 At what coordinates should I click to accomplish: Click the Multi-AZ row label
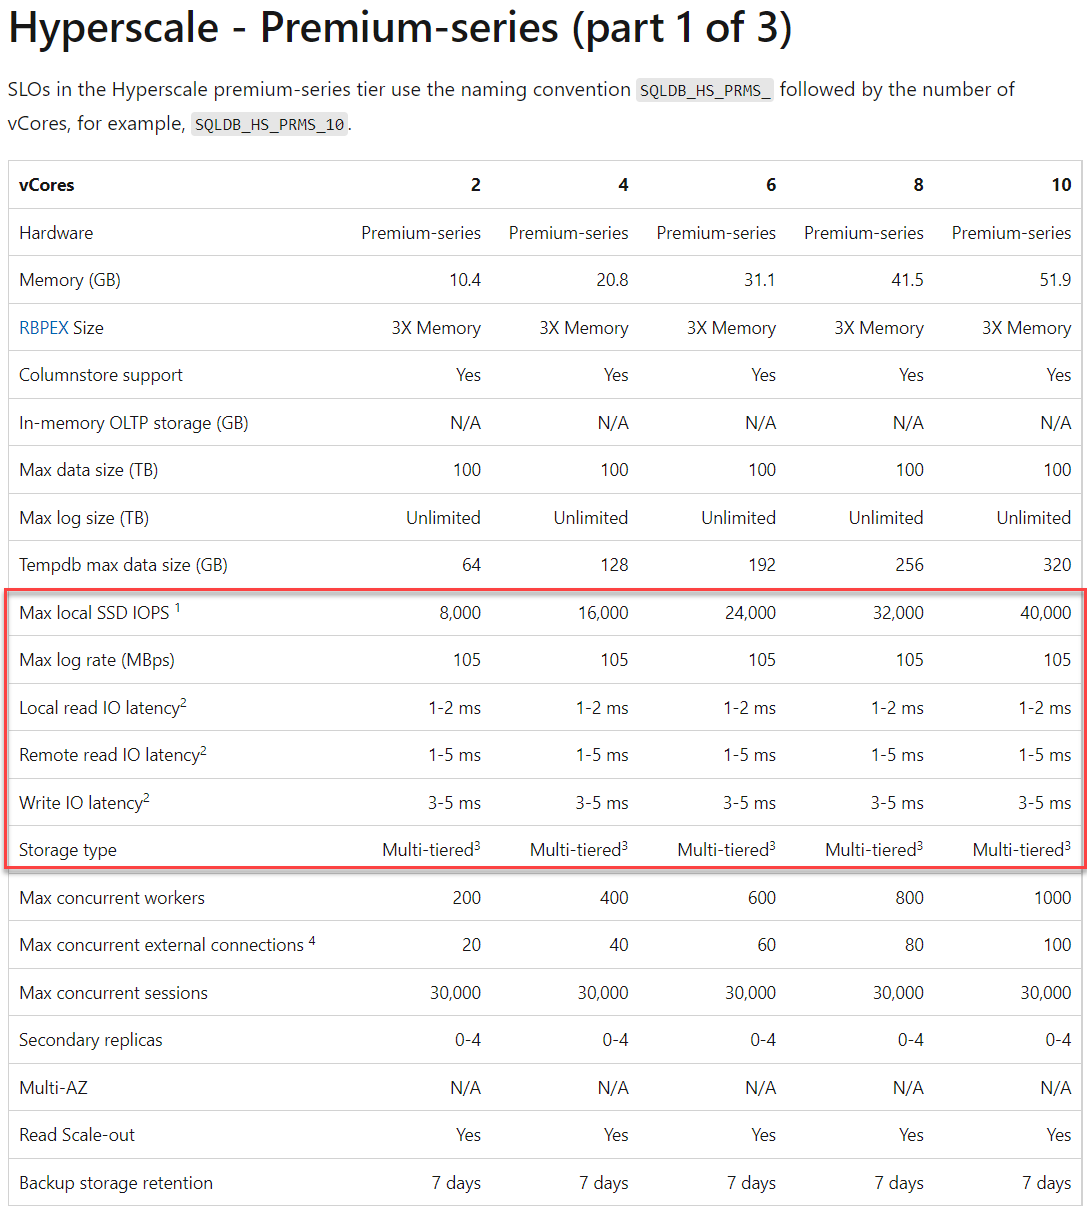click(x=53, y=1087)
